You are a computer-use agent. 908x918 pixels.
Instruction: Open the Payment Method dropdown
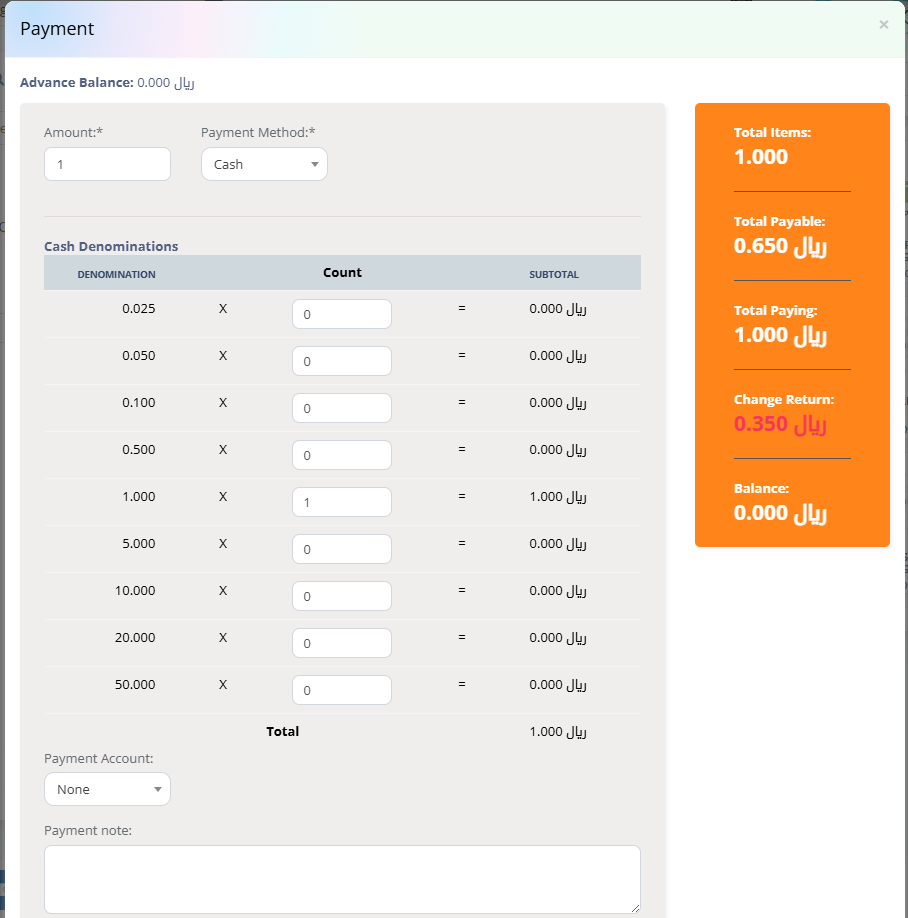(x=263, y=164)
